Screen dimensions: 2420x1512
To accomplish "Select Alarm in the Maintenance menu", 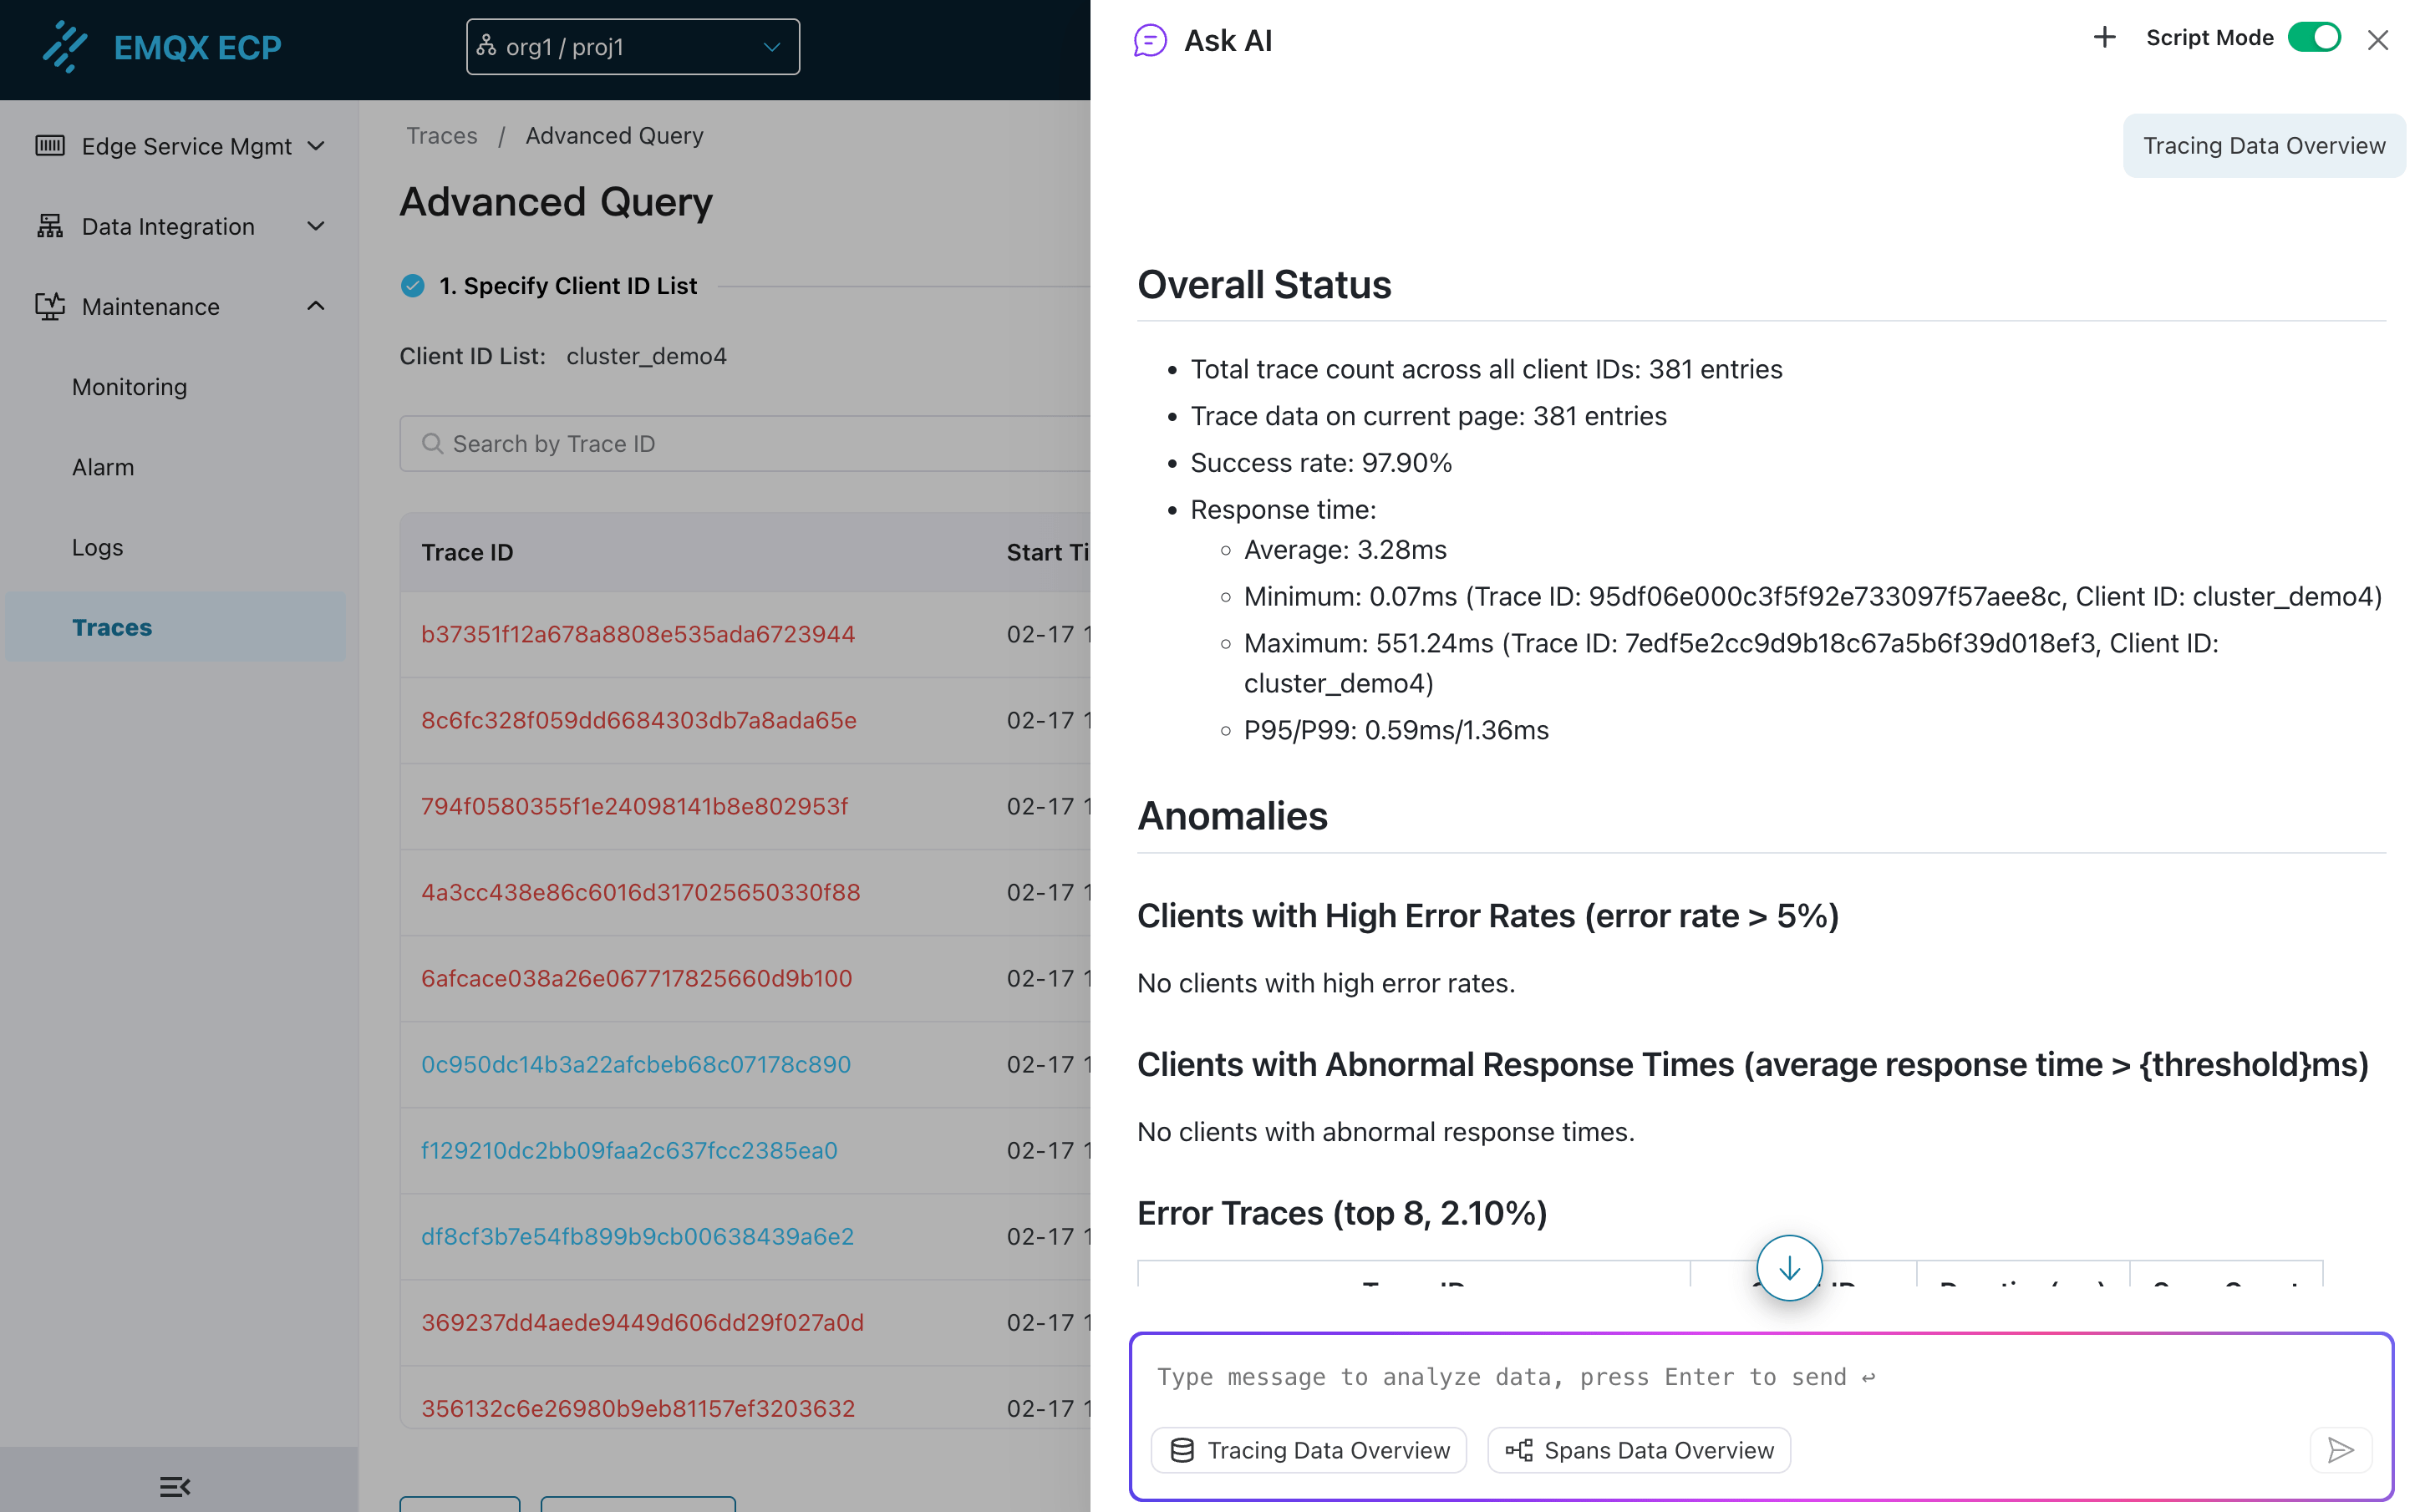I will [103, 467].
